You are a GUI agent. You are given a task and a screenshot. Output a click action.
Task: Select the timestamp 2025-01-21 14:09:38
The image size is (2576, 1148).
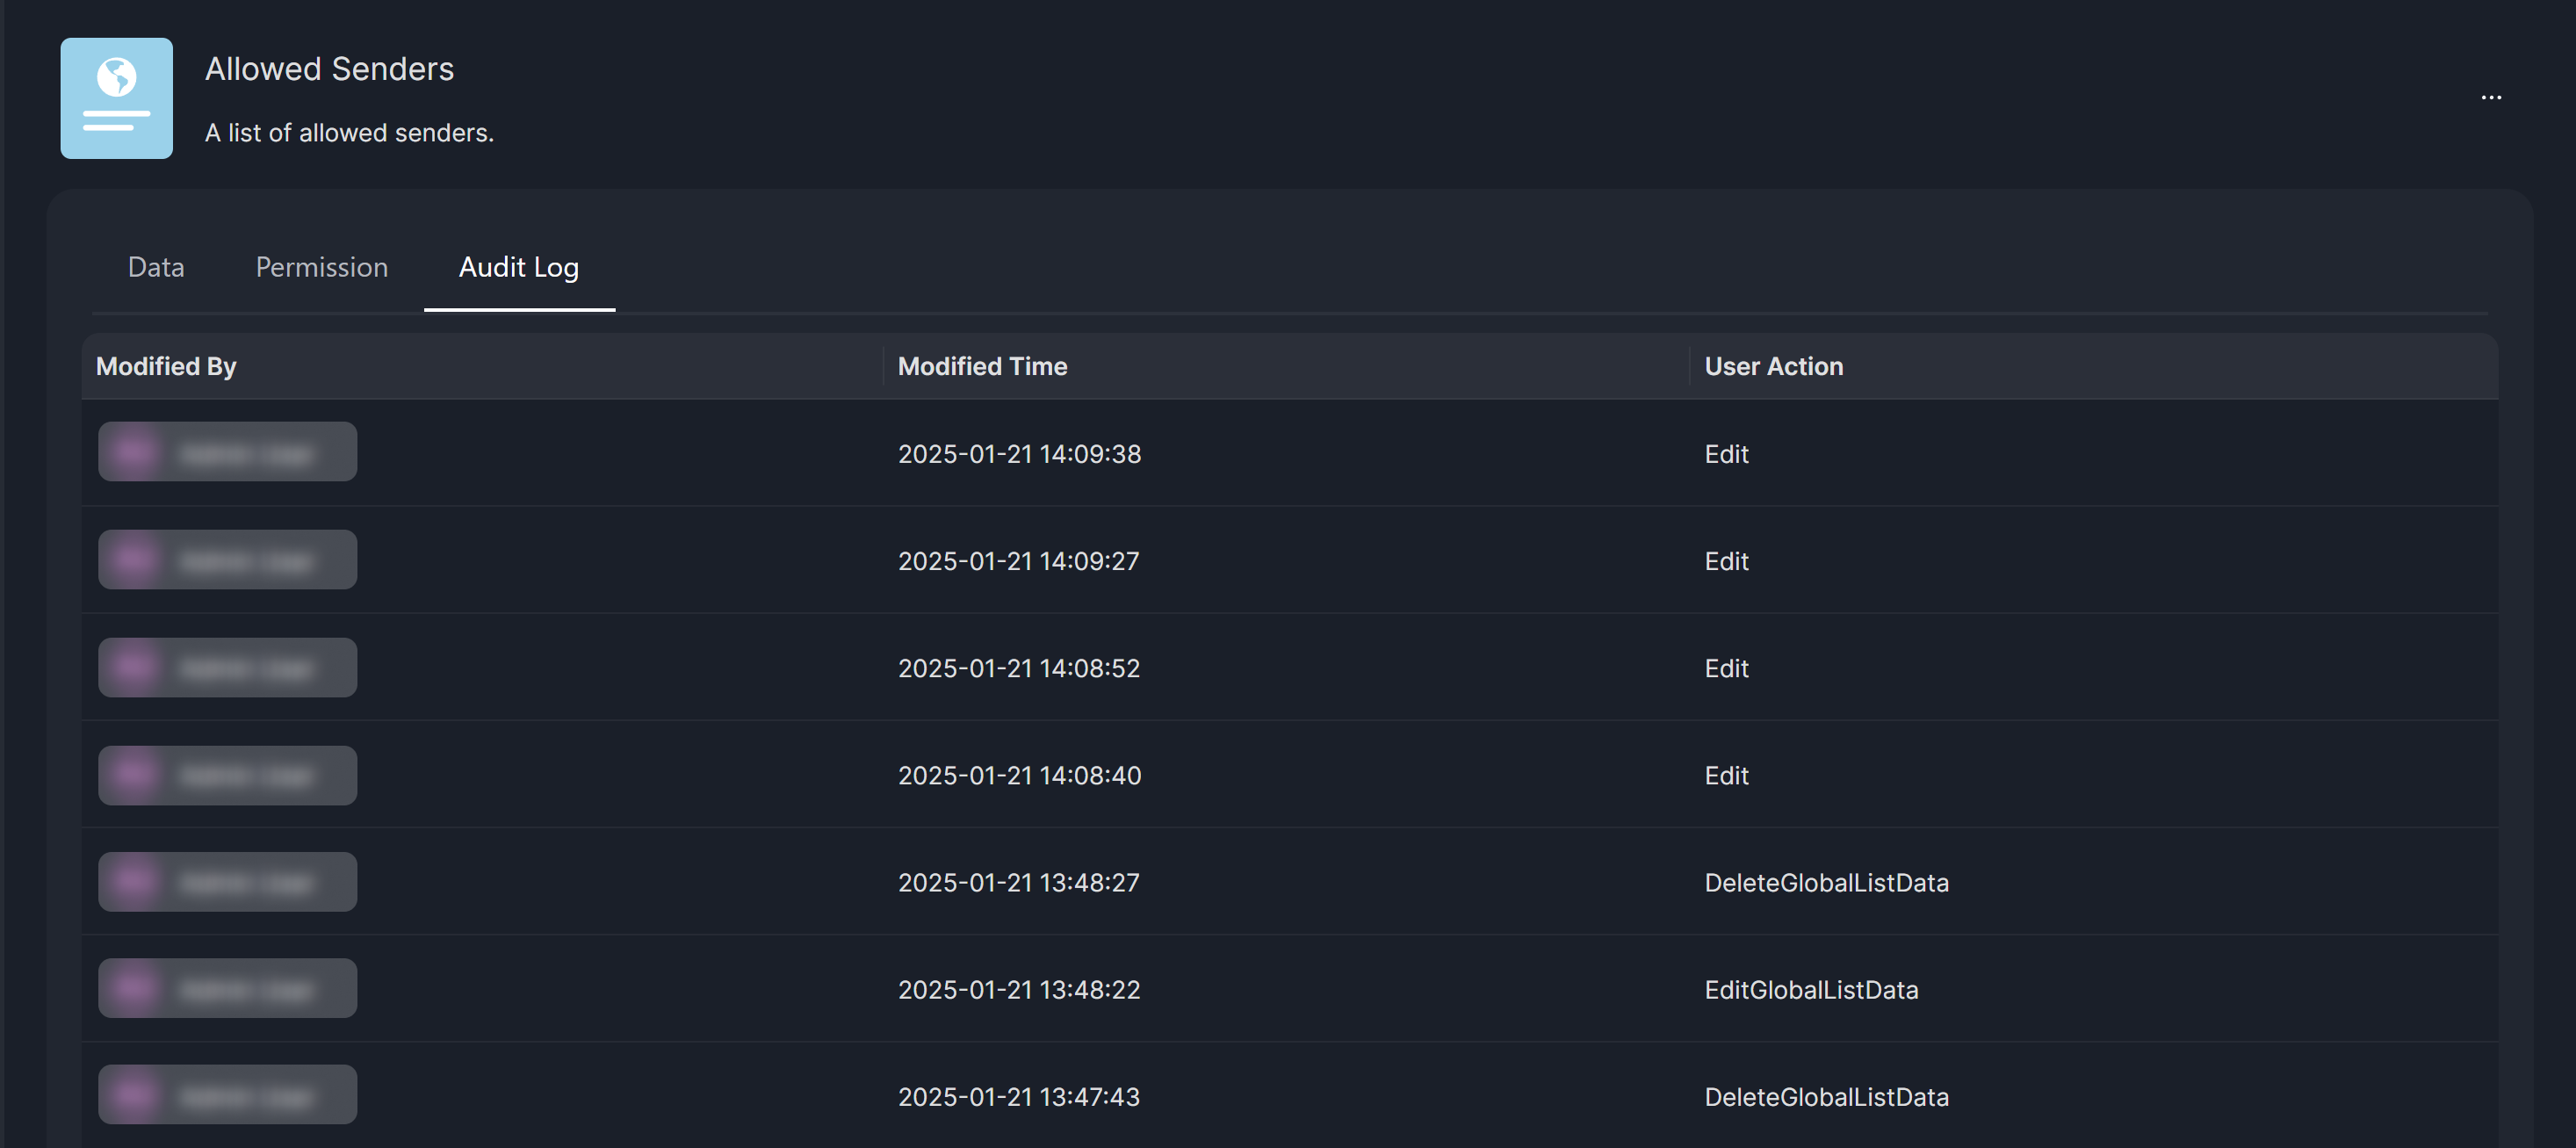[x=1019, y=454]
